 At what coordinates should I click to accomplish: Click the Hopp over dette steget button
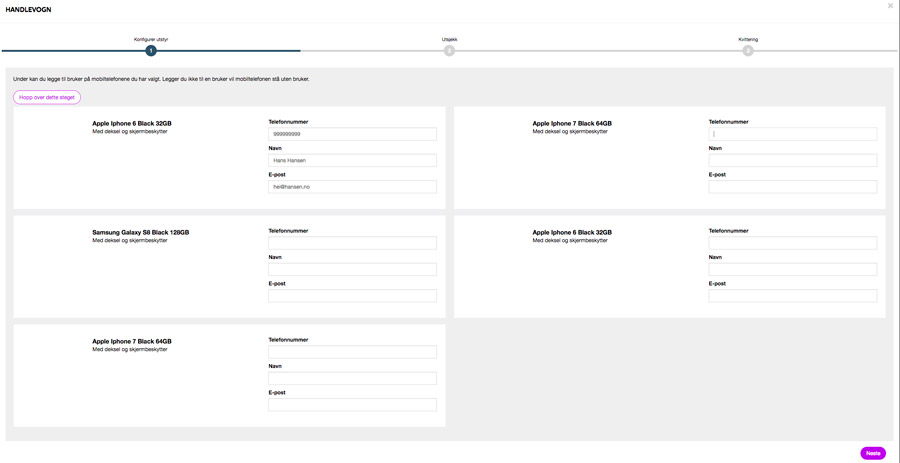(47, 98)
